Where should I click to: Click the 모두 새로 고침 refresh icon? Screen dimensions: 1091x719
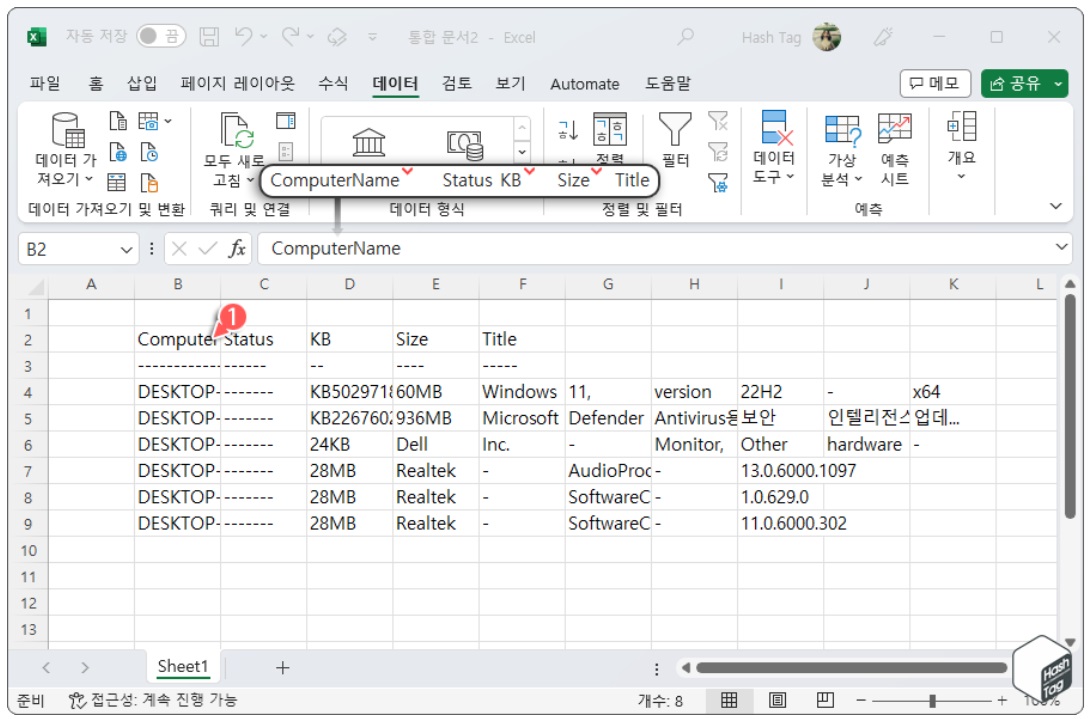tap(237, 130)
